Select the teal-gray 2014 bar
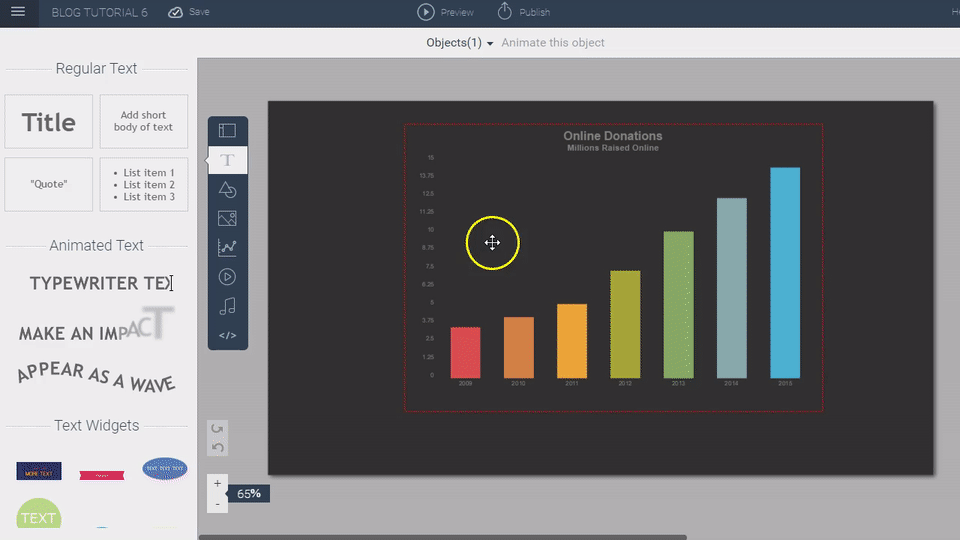The image size is (960, 540). [x=732, y=288]
